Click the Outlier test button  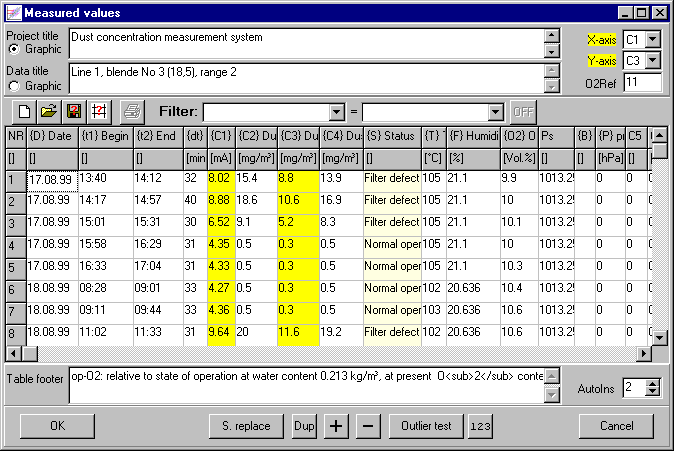pos(427,425)
